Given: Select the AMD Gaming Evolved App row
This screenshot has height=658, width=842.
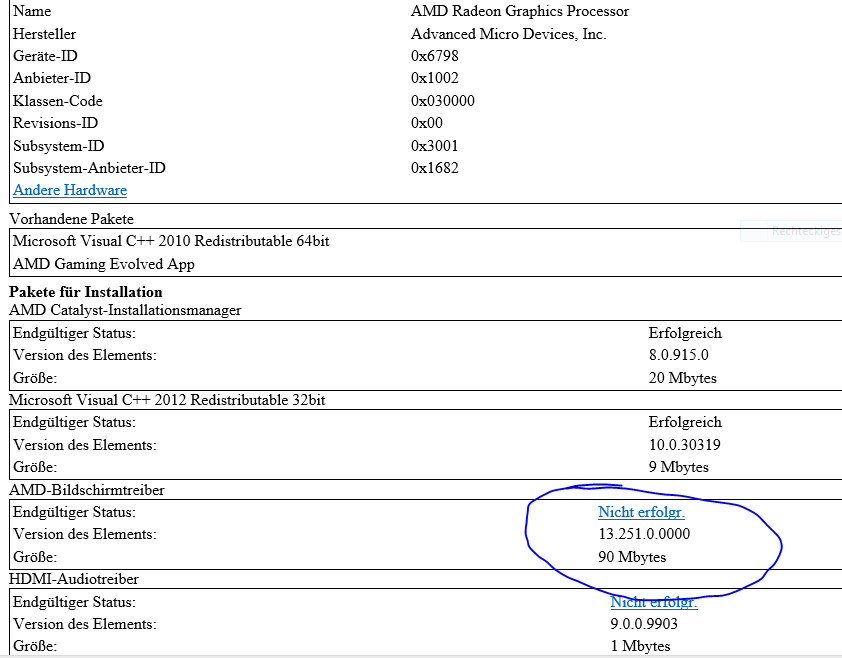Looking at the screenshot, I should tap(104, 264).
